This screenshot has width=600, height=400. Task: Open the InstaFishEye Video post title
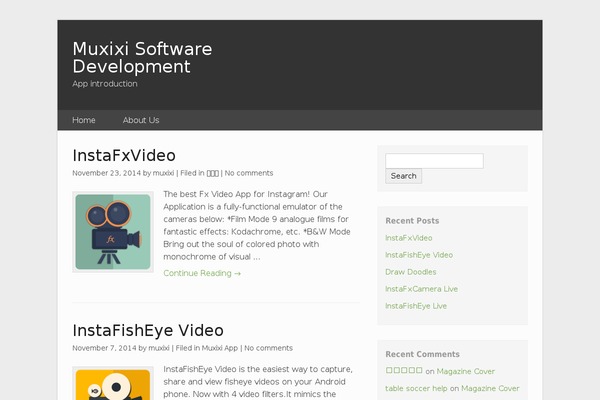point(148,330)
